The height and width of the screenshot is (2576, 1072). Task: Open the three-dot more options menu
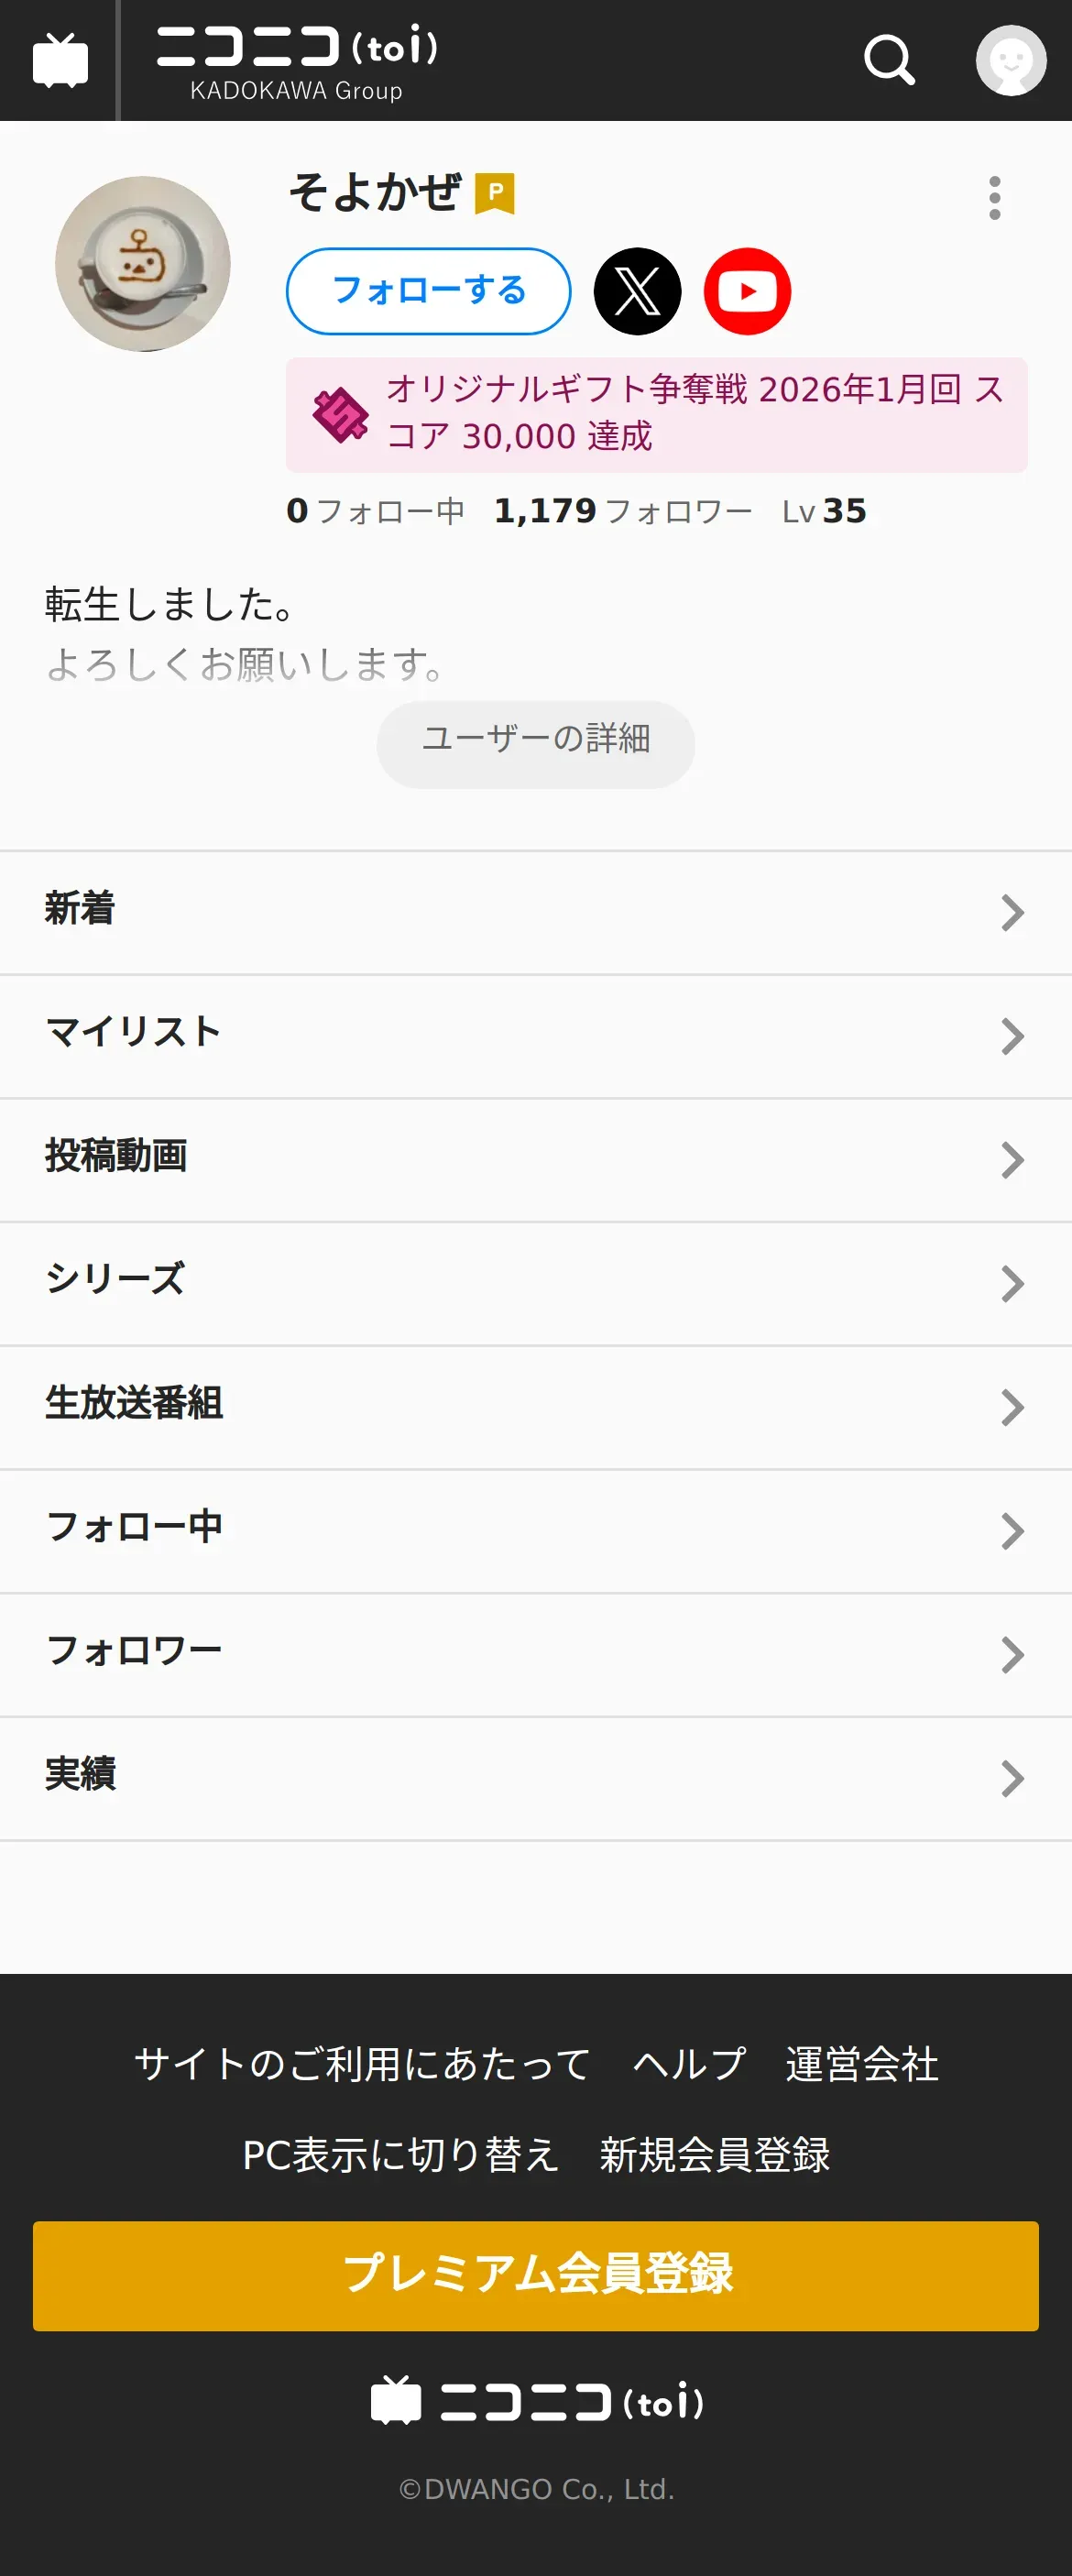(x=994, y=198)
